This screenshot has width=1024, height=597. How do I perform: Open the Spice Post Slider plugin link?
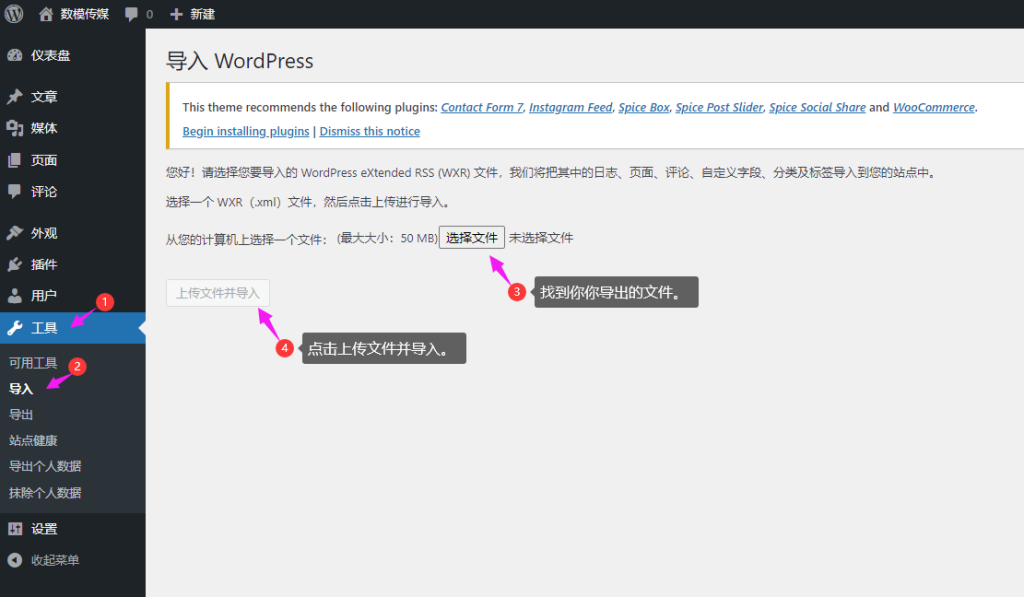click(719, 107)
